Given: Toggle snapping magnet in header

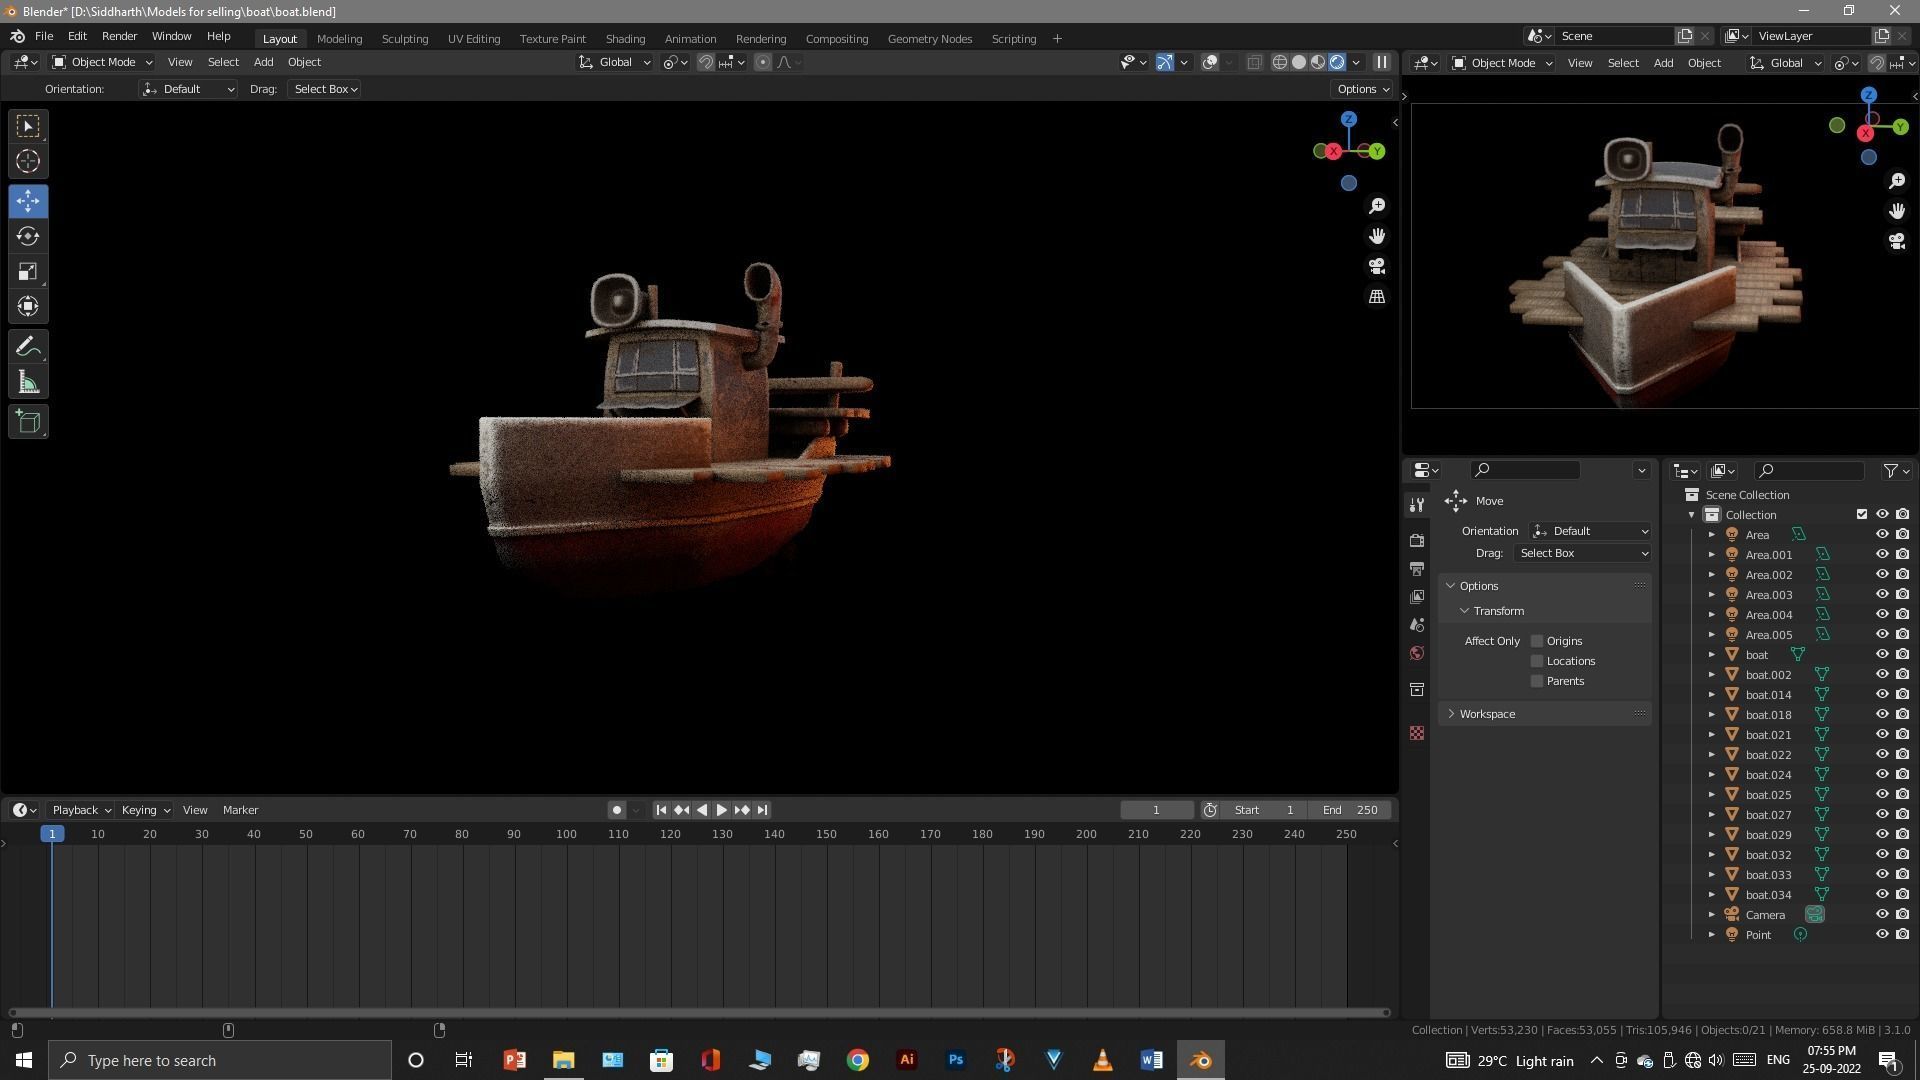Looking at the screenshot, I should point(706,62).
